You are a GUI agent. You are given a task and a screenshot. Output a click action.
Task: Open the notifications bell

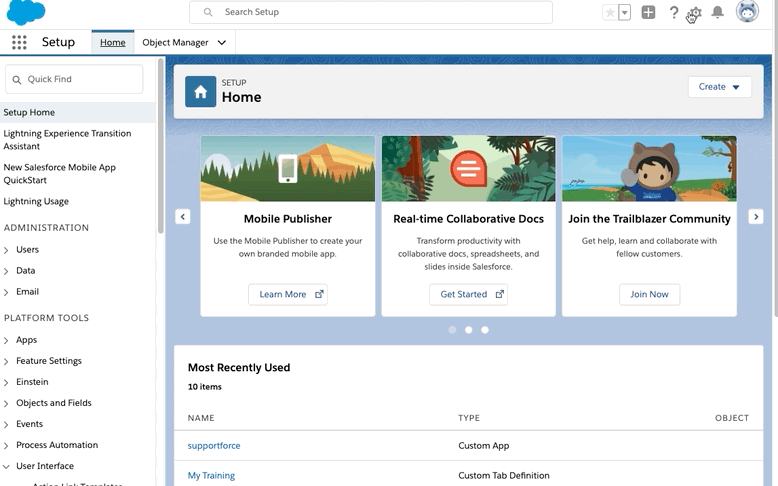pos(717,12)
